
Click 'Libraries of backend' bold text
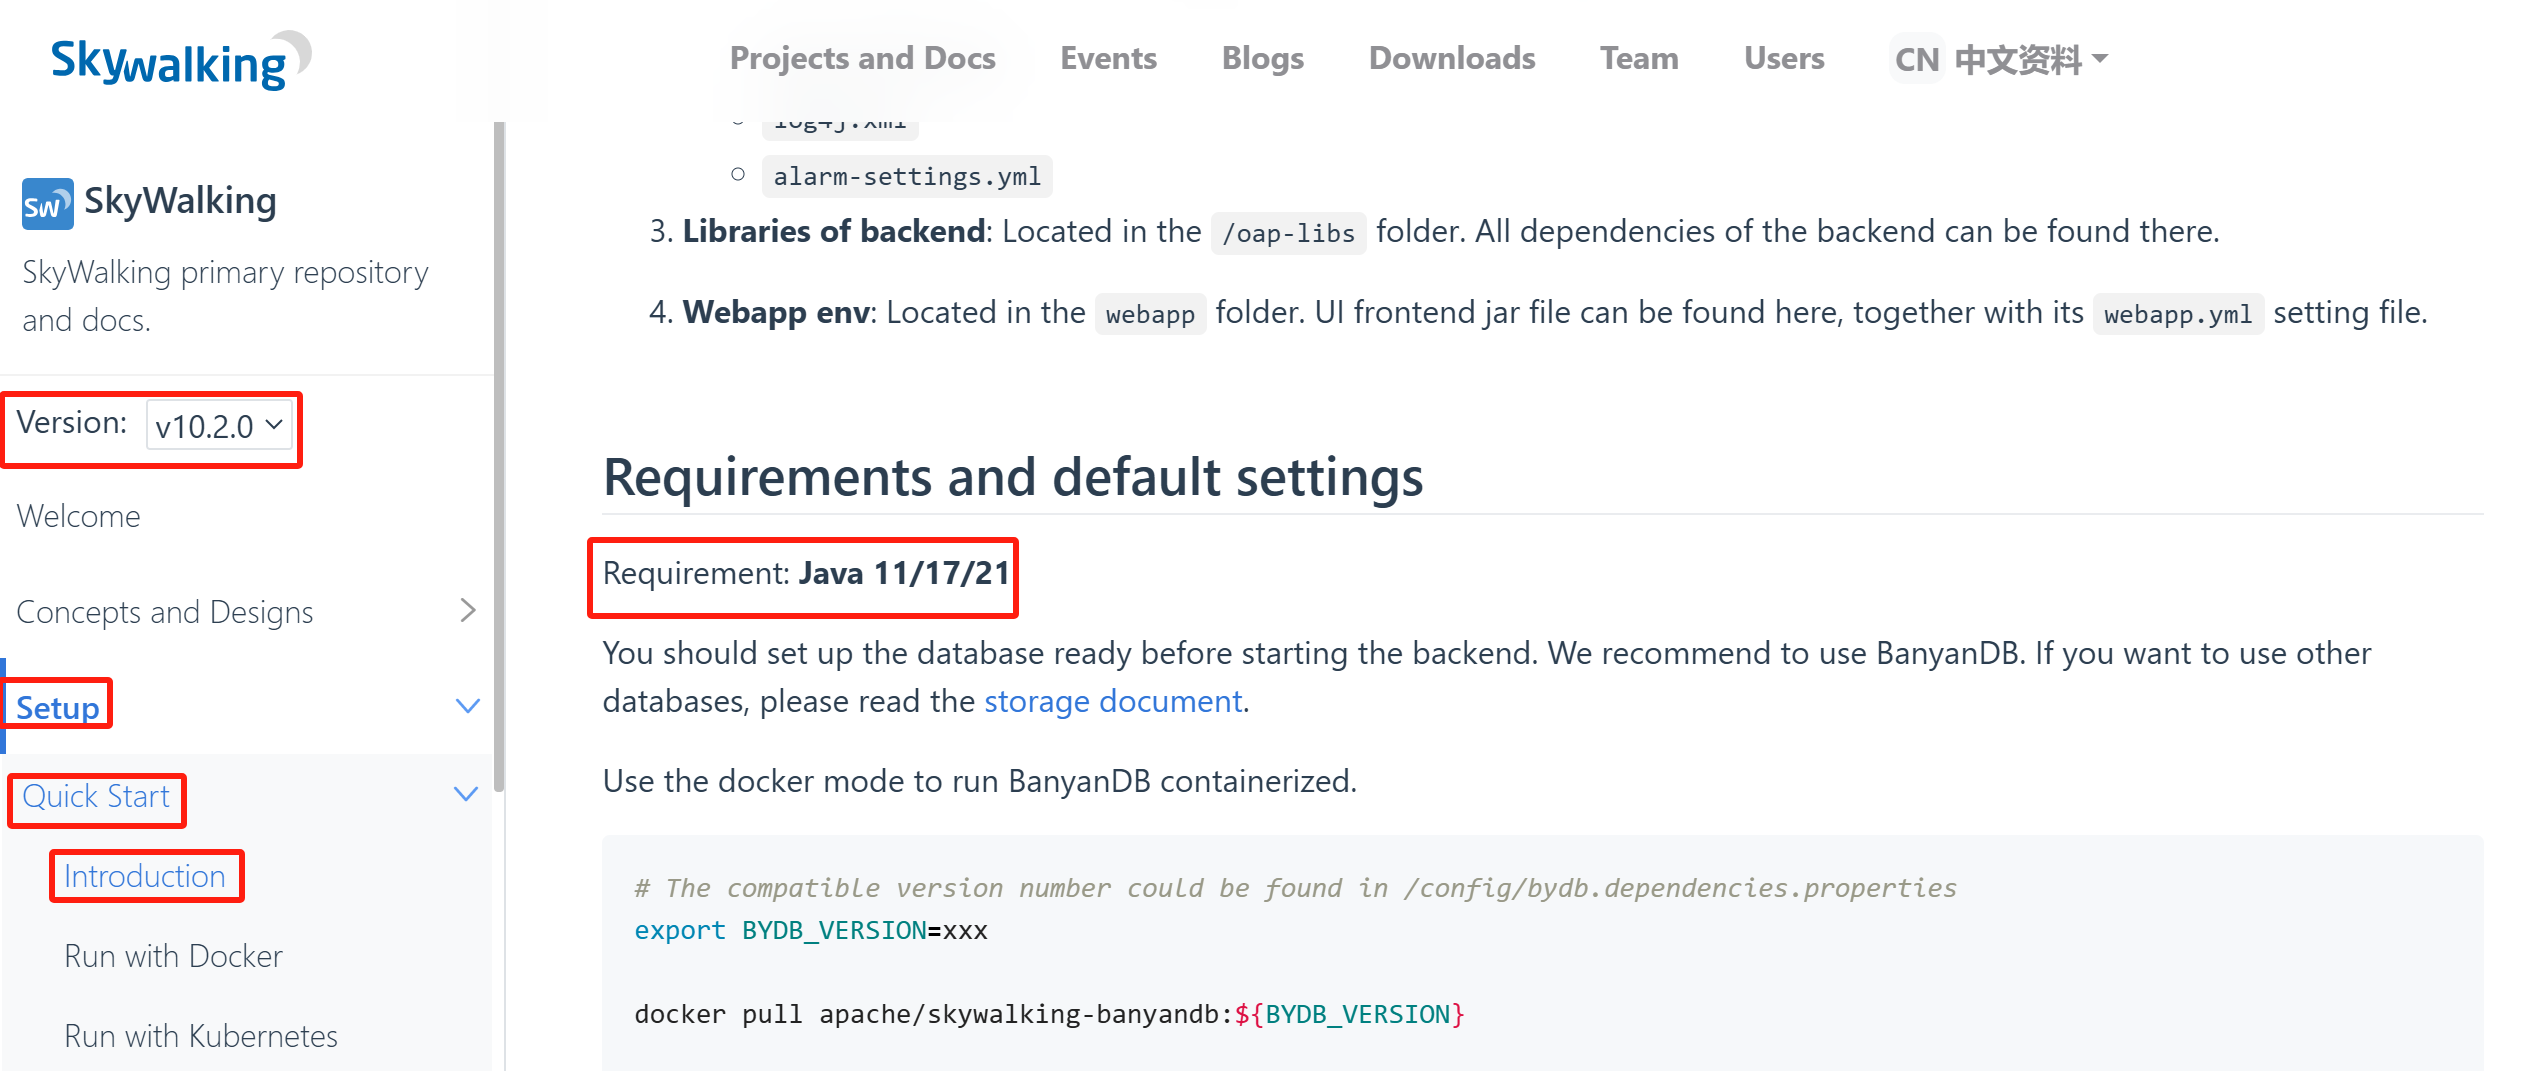coord(834,231)
